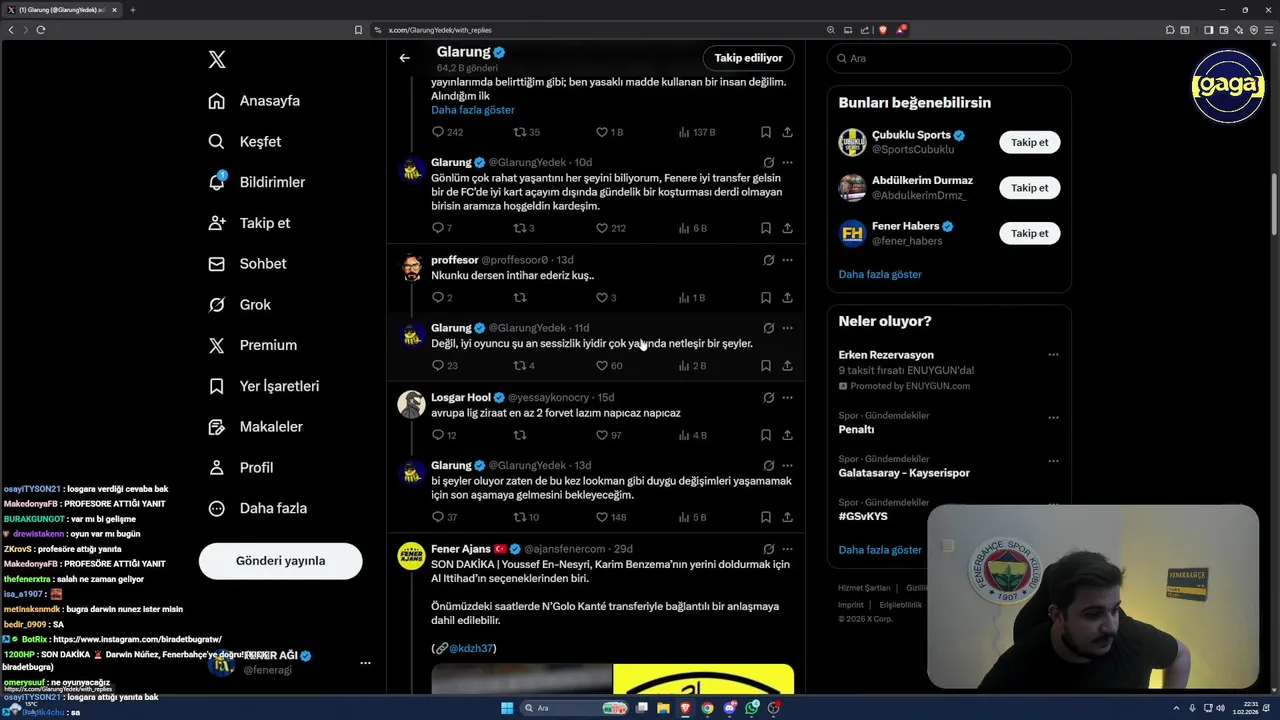Open Premium page

(x=252, y=345)
